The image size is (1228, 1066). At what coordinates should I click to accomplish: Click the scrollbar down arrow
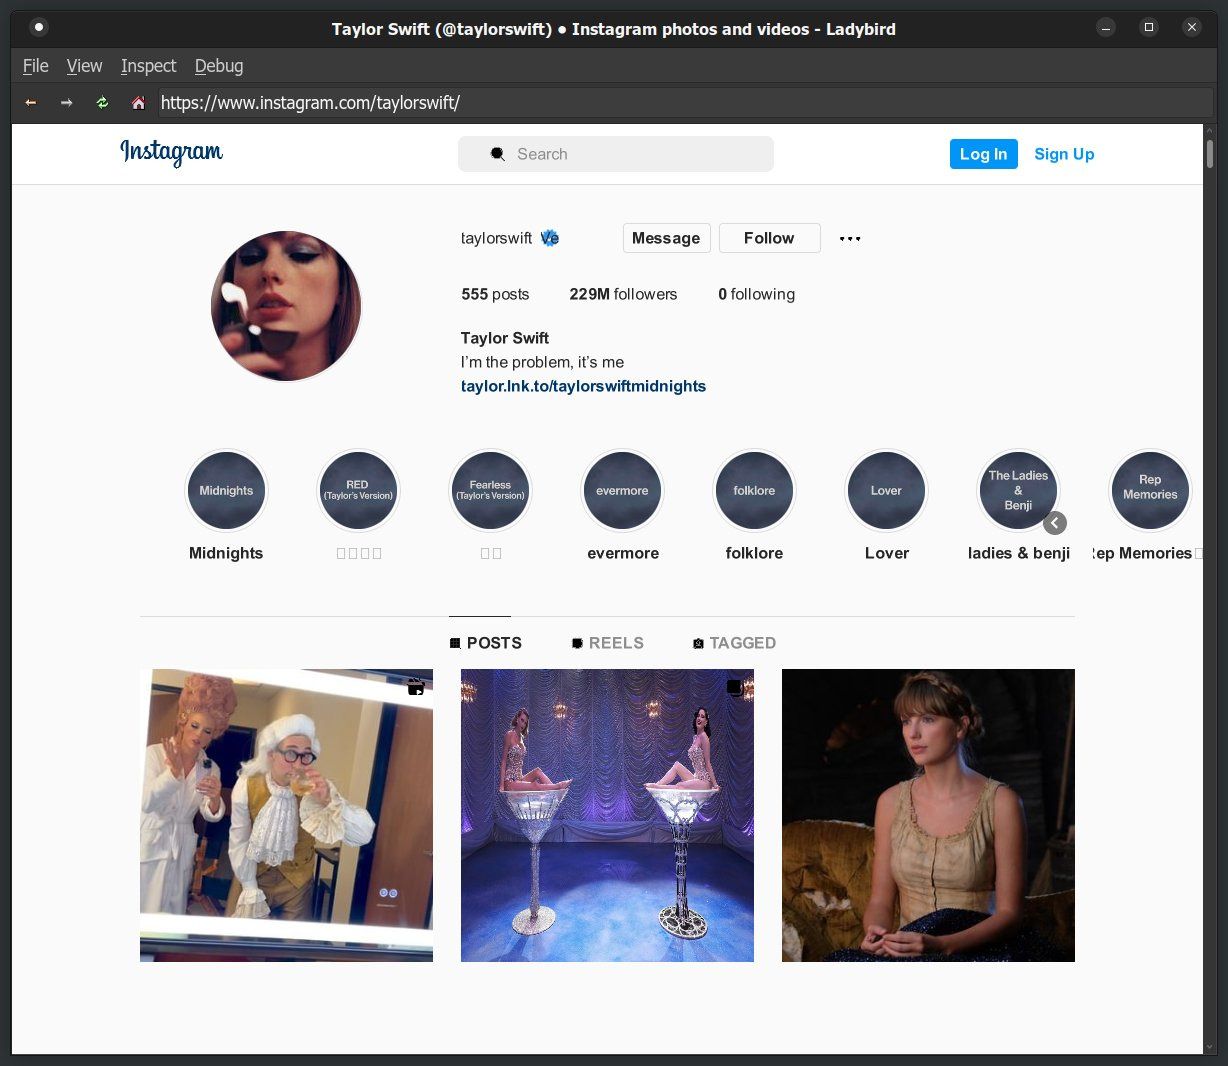pos(1210,1047)
